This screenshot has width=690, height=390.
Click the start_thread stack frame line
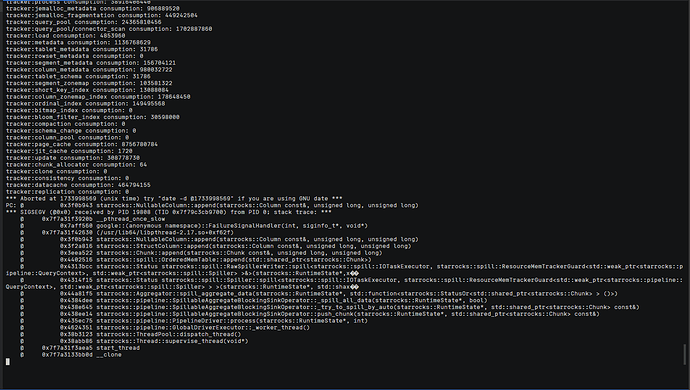(80, 348)
